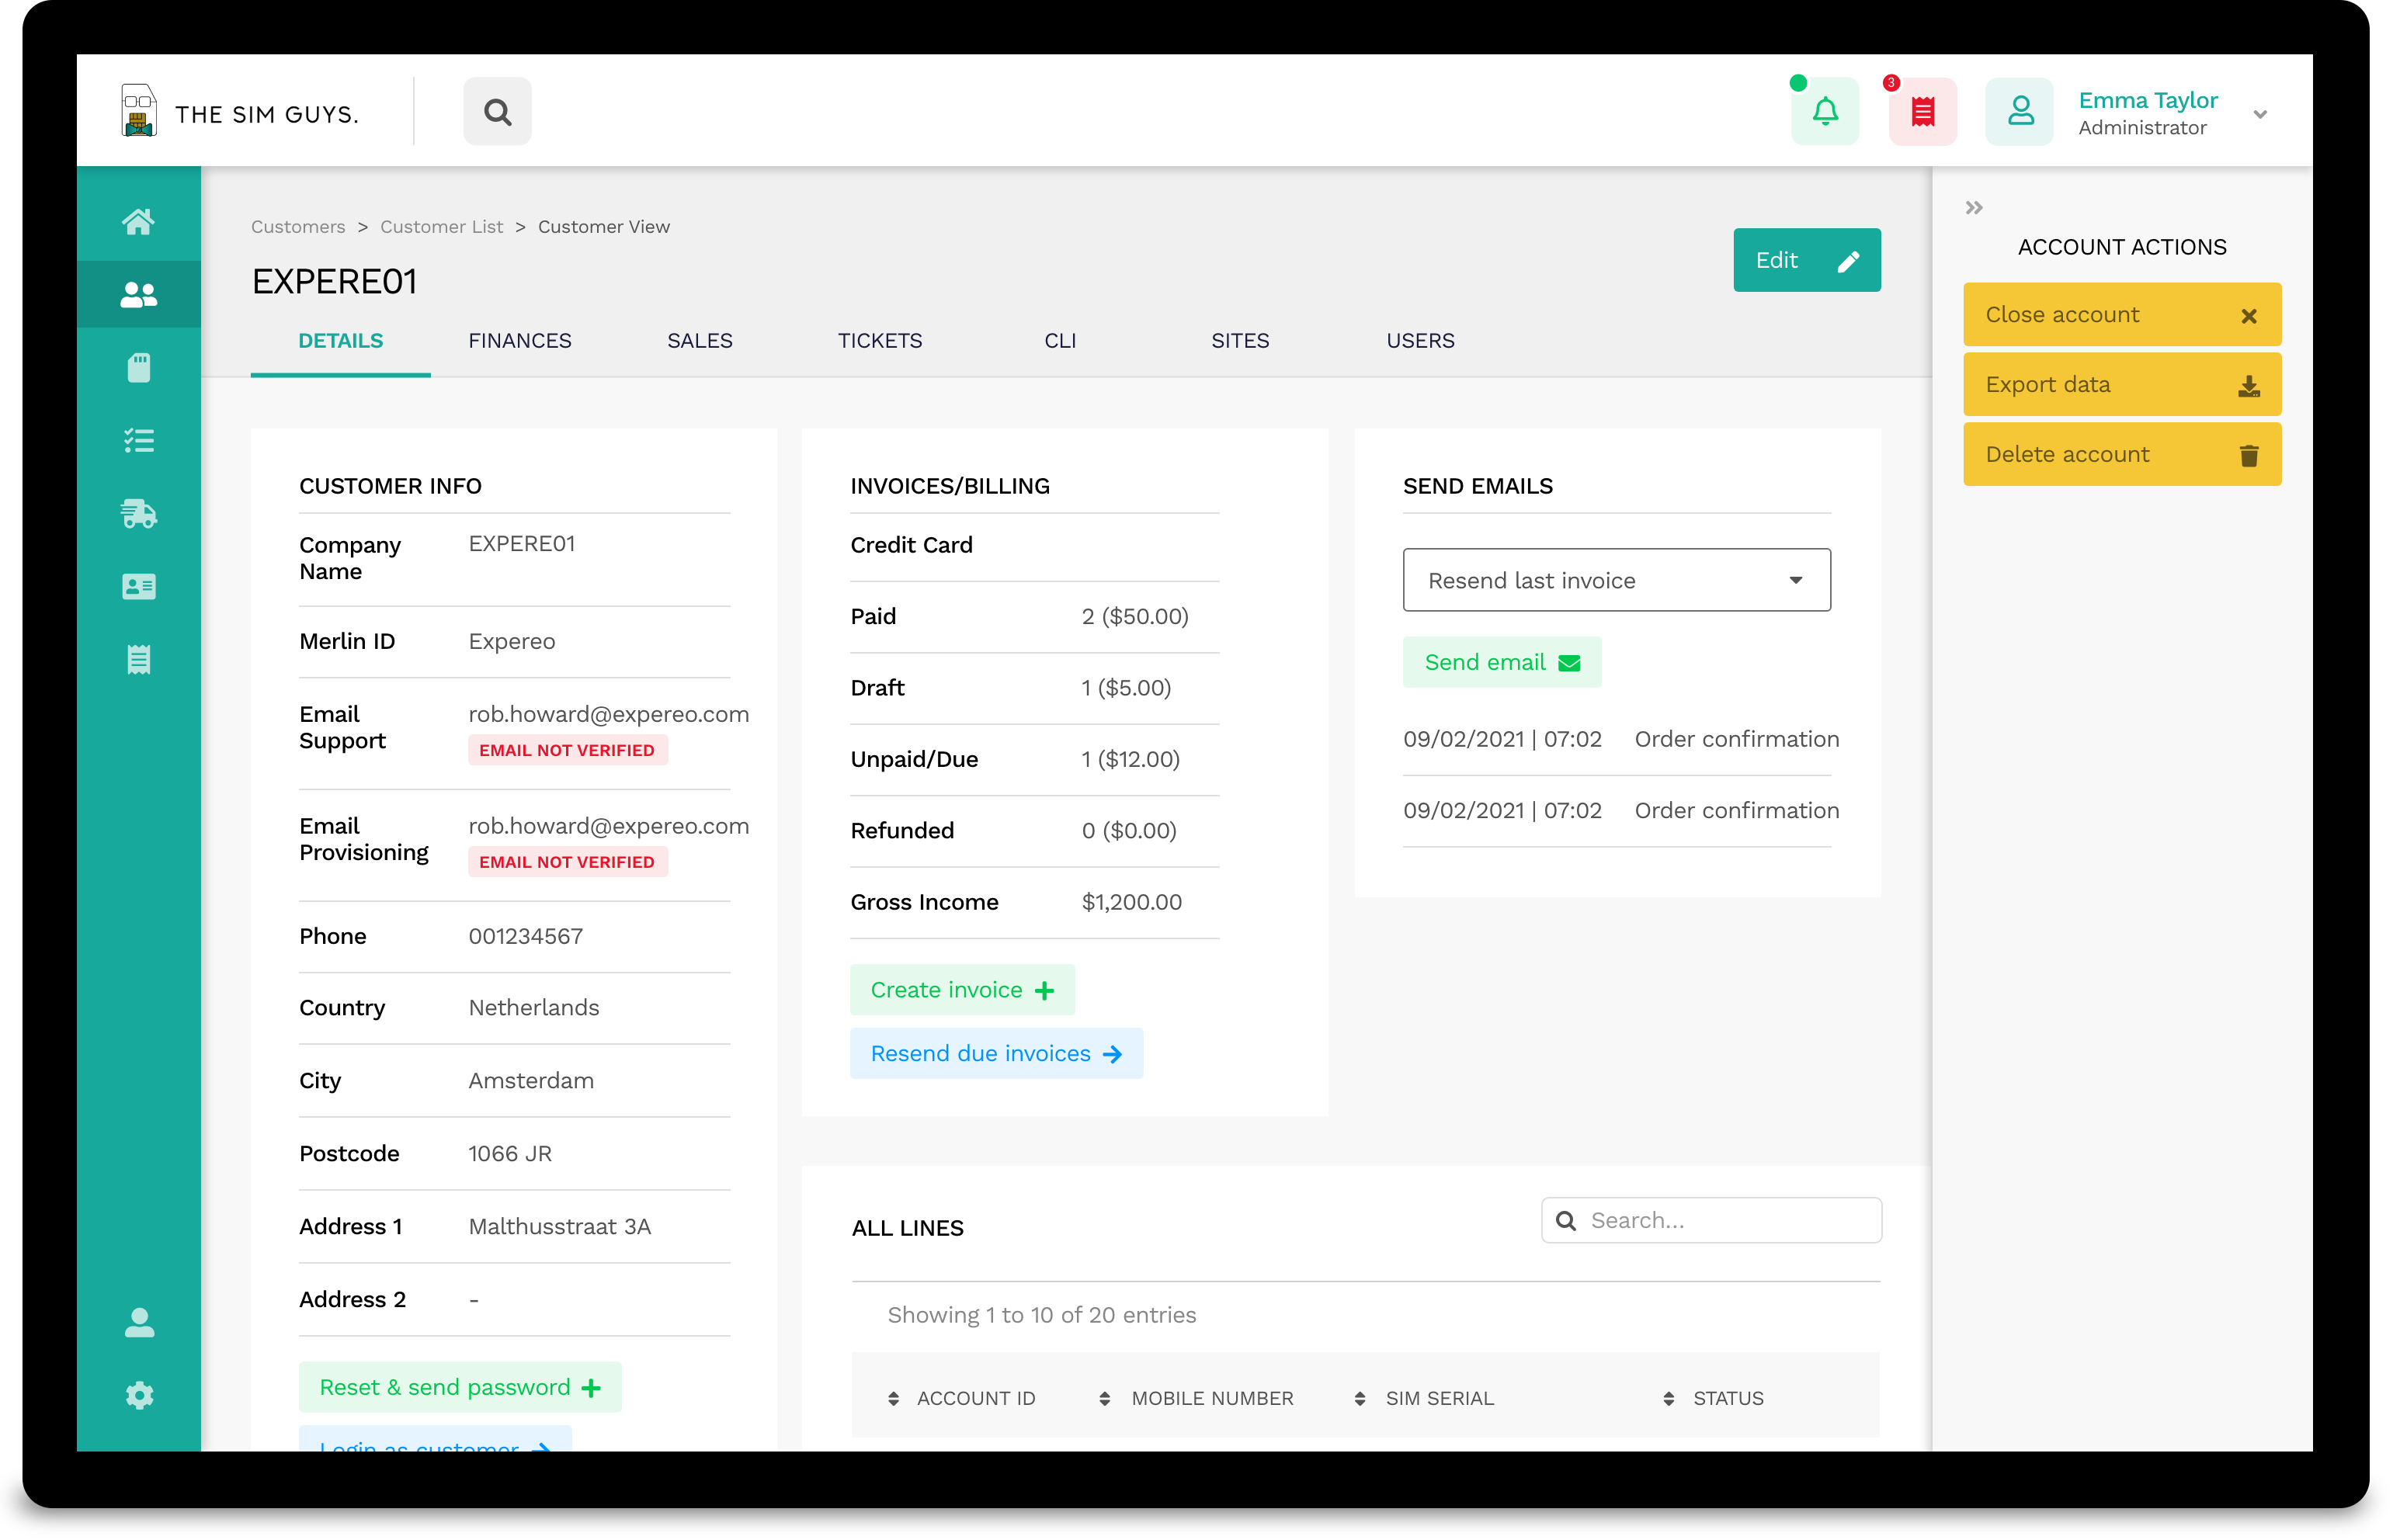Viewport: 2400px width, 1540px height.
Task: Open the task checklist sidebar icon
Action: point(139,441)
